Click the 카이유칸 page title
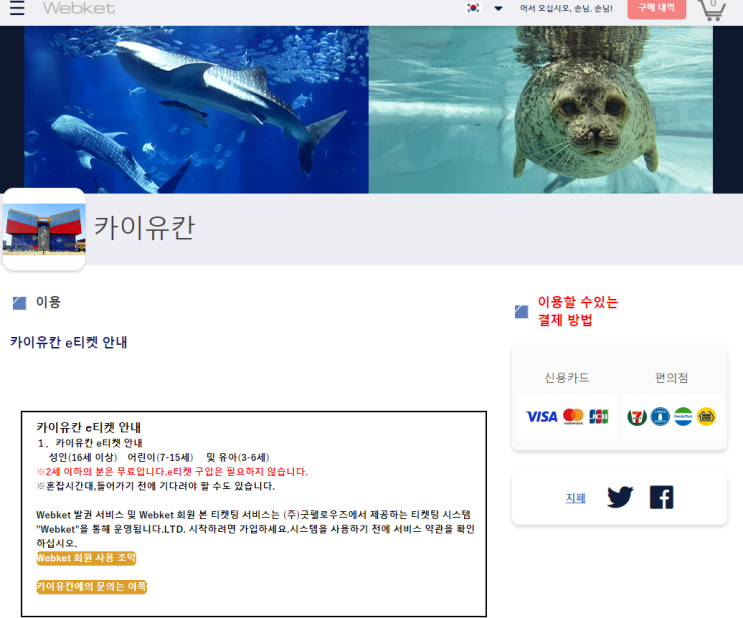Image resolution: width=743 pixels, height=618 pixels. 144,227
